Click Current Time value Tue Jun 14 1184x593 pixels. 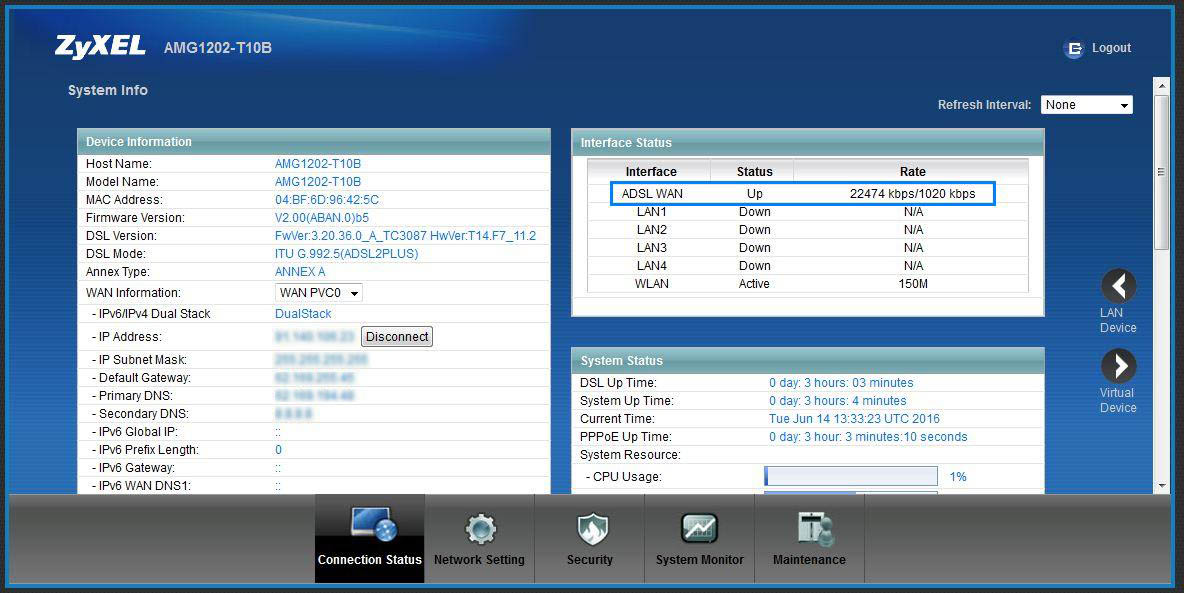pos(854,419)
